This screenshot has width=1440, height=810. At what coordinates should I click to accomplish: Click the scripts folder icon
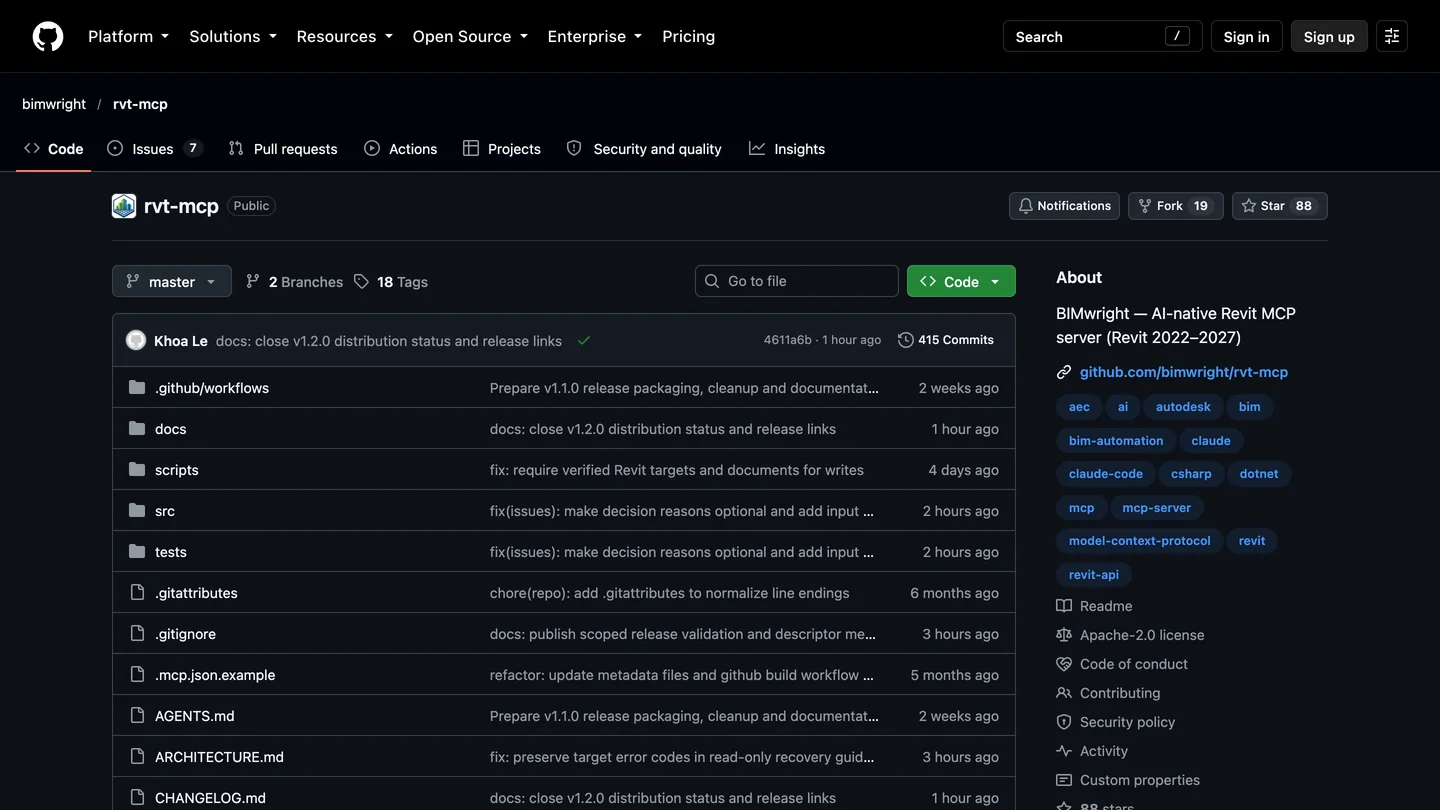(137, 470)
